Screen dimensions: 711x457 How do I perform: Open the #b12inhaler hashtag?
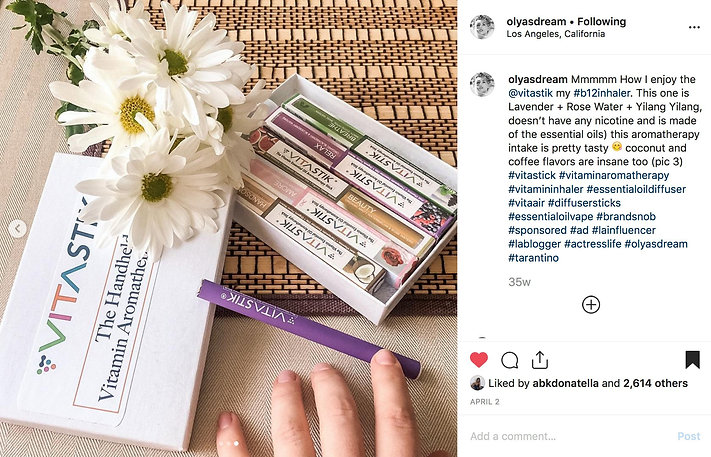point(602,93)
